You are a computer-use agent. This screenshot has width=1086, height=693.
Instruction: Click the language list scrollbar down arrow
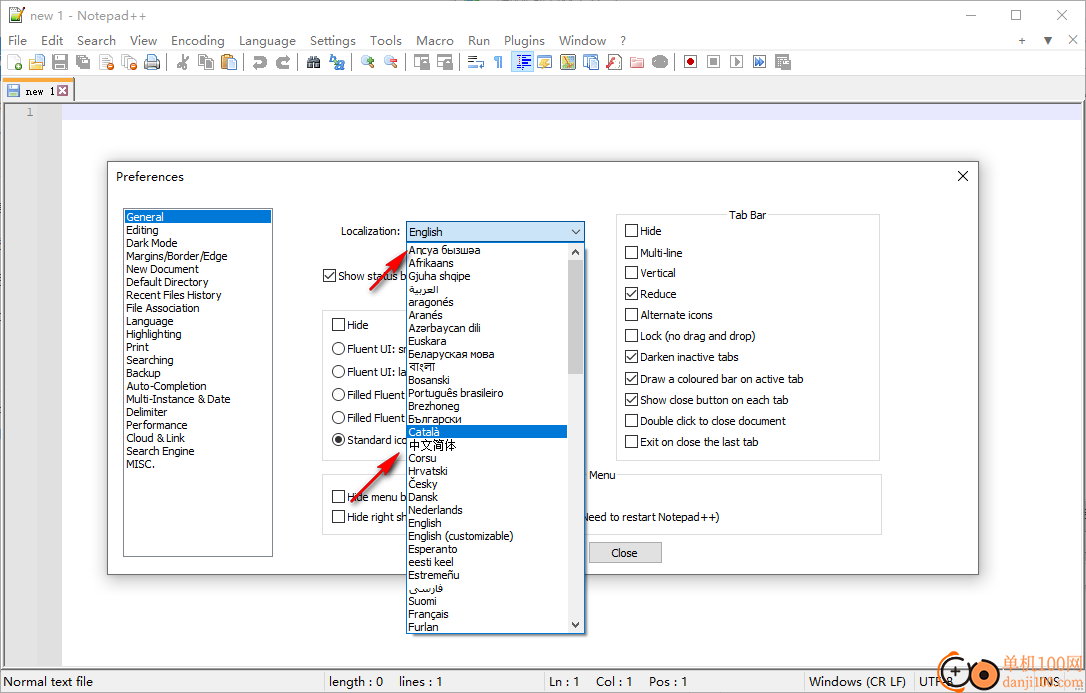pos(575,625)
